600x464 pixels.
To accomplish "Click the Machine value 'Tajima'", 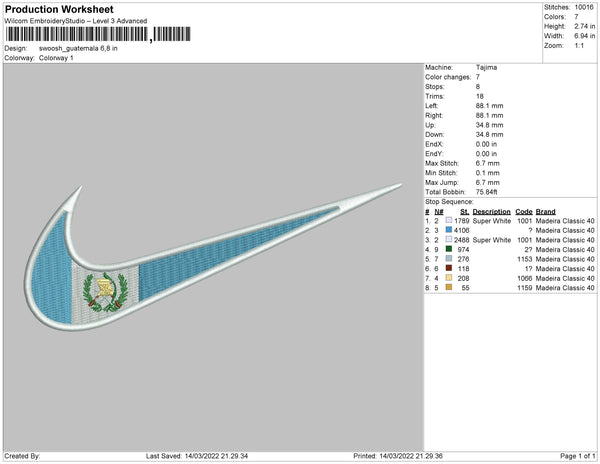I will tap(486, 67).
